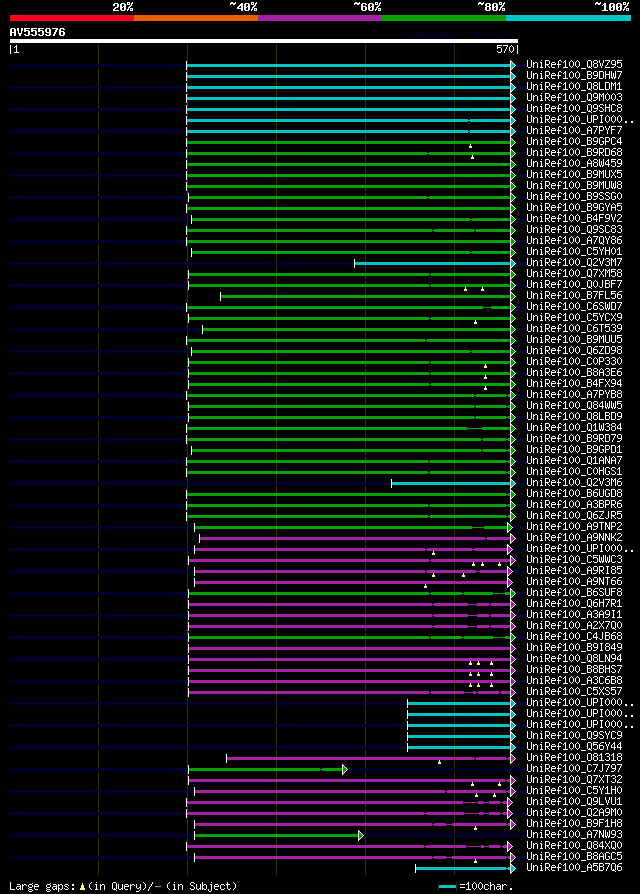Click the cyan alignment bar of UniRef100_Q2V3M7

pos(433,263)
